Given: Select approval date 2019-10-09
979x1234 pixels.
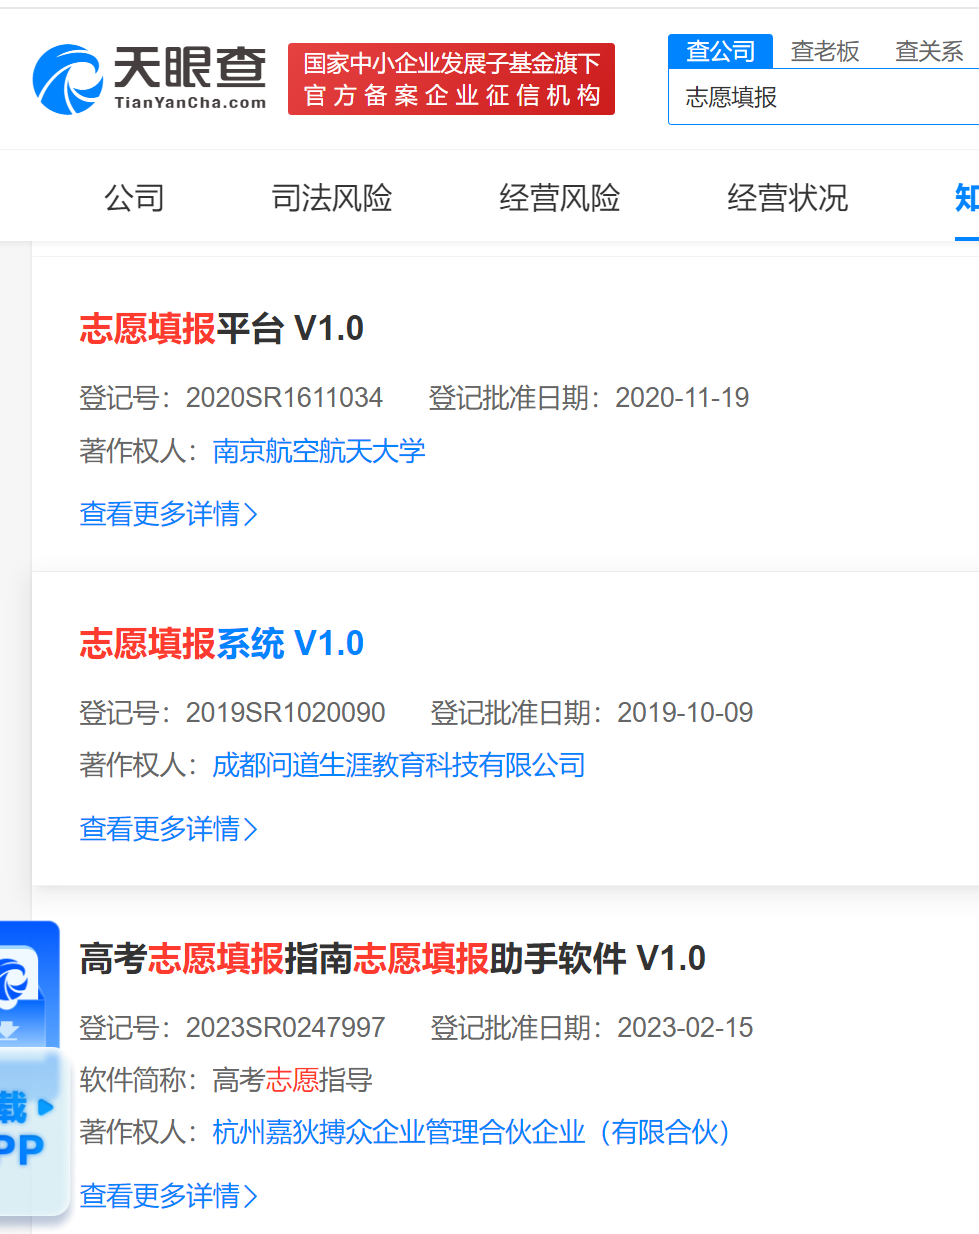Looking at the screenshot, I should click(685, 713).
